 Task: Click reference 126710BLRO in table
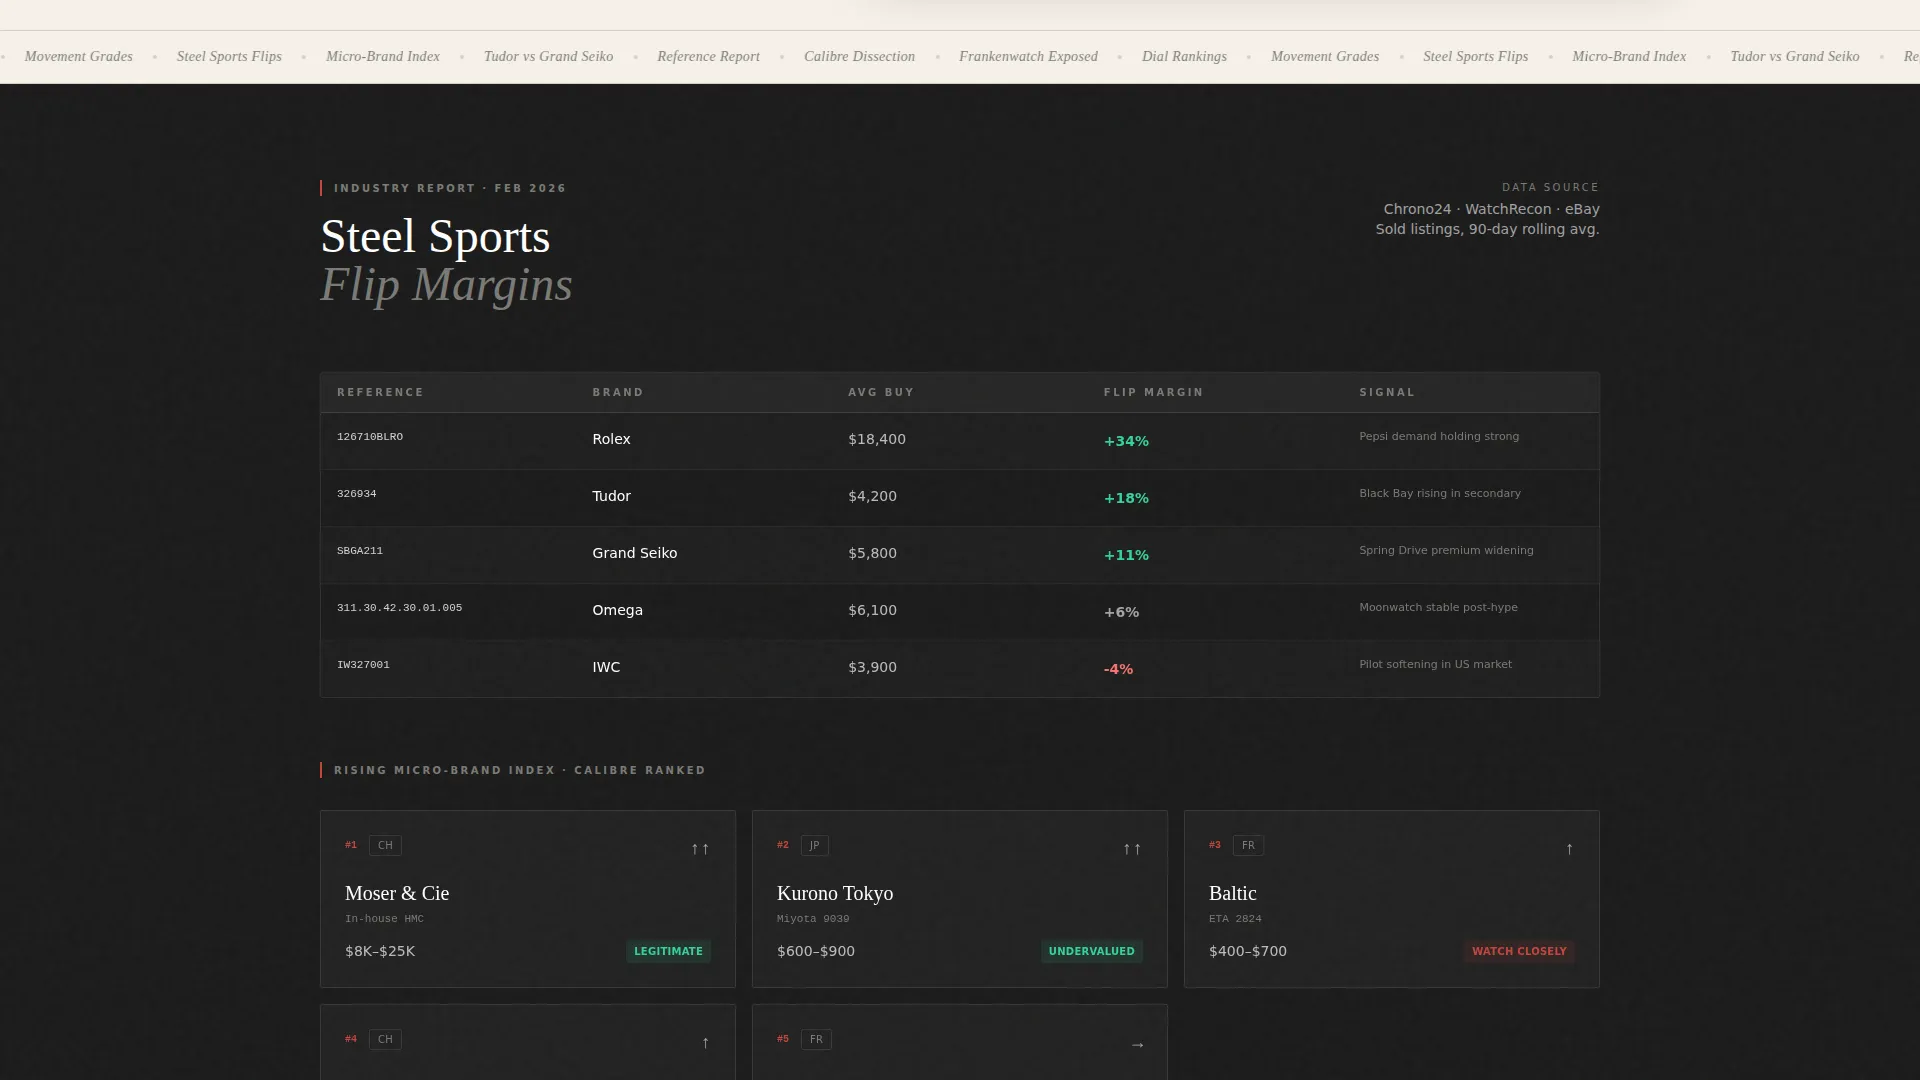click(x=370, y=437)
